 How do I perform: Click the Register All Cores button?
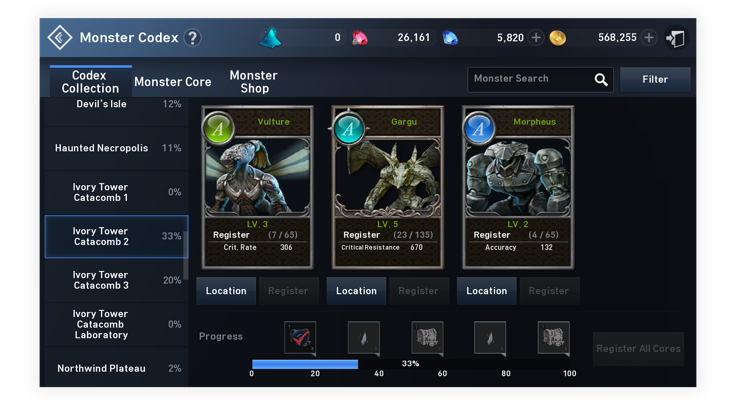click(x=638, y=349)
